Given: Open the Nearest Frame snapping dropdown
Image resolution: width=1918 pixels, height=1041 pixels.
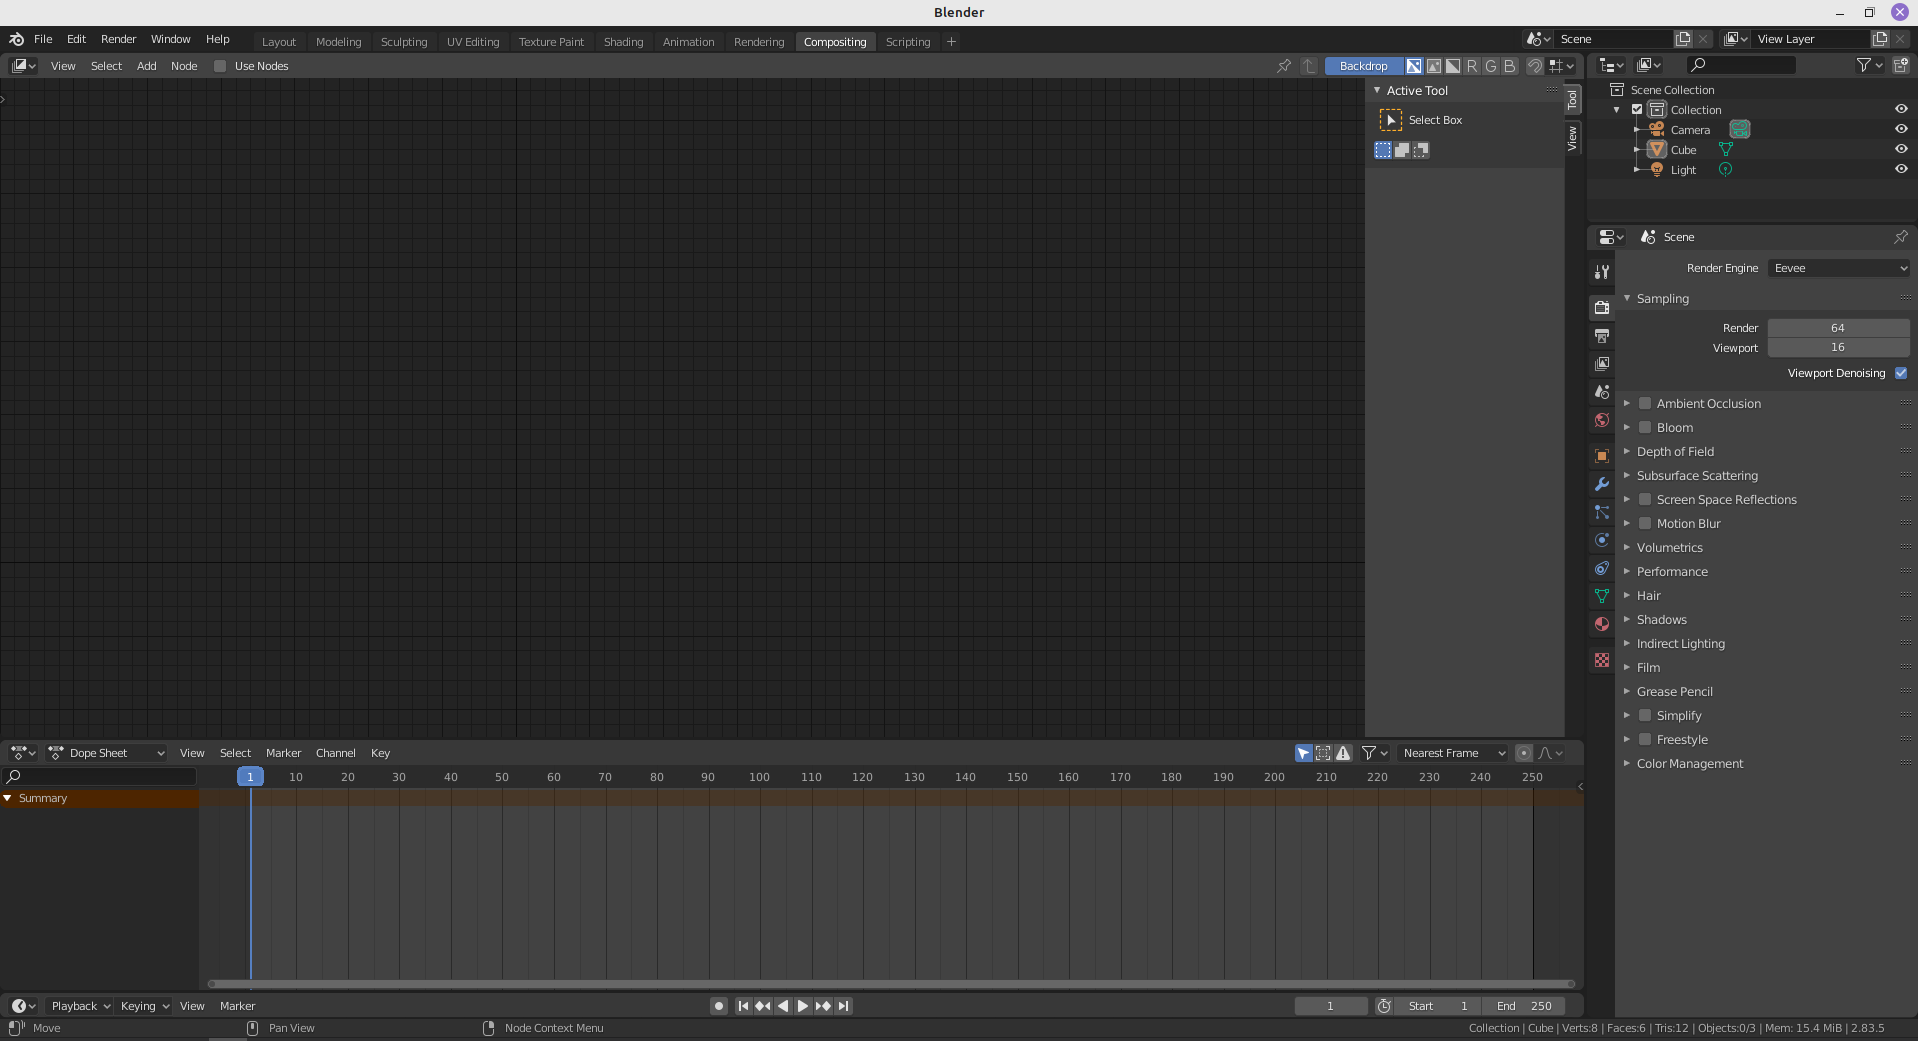Looking at the screenshot, I should (x=1453, y=753).
